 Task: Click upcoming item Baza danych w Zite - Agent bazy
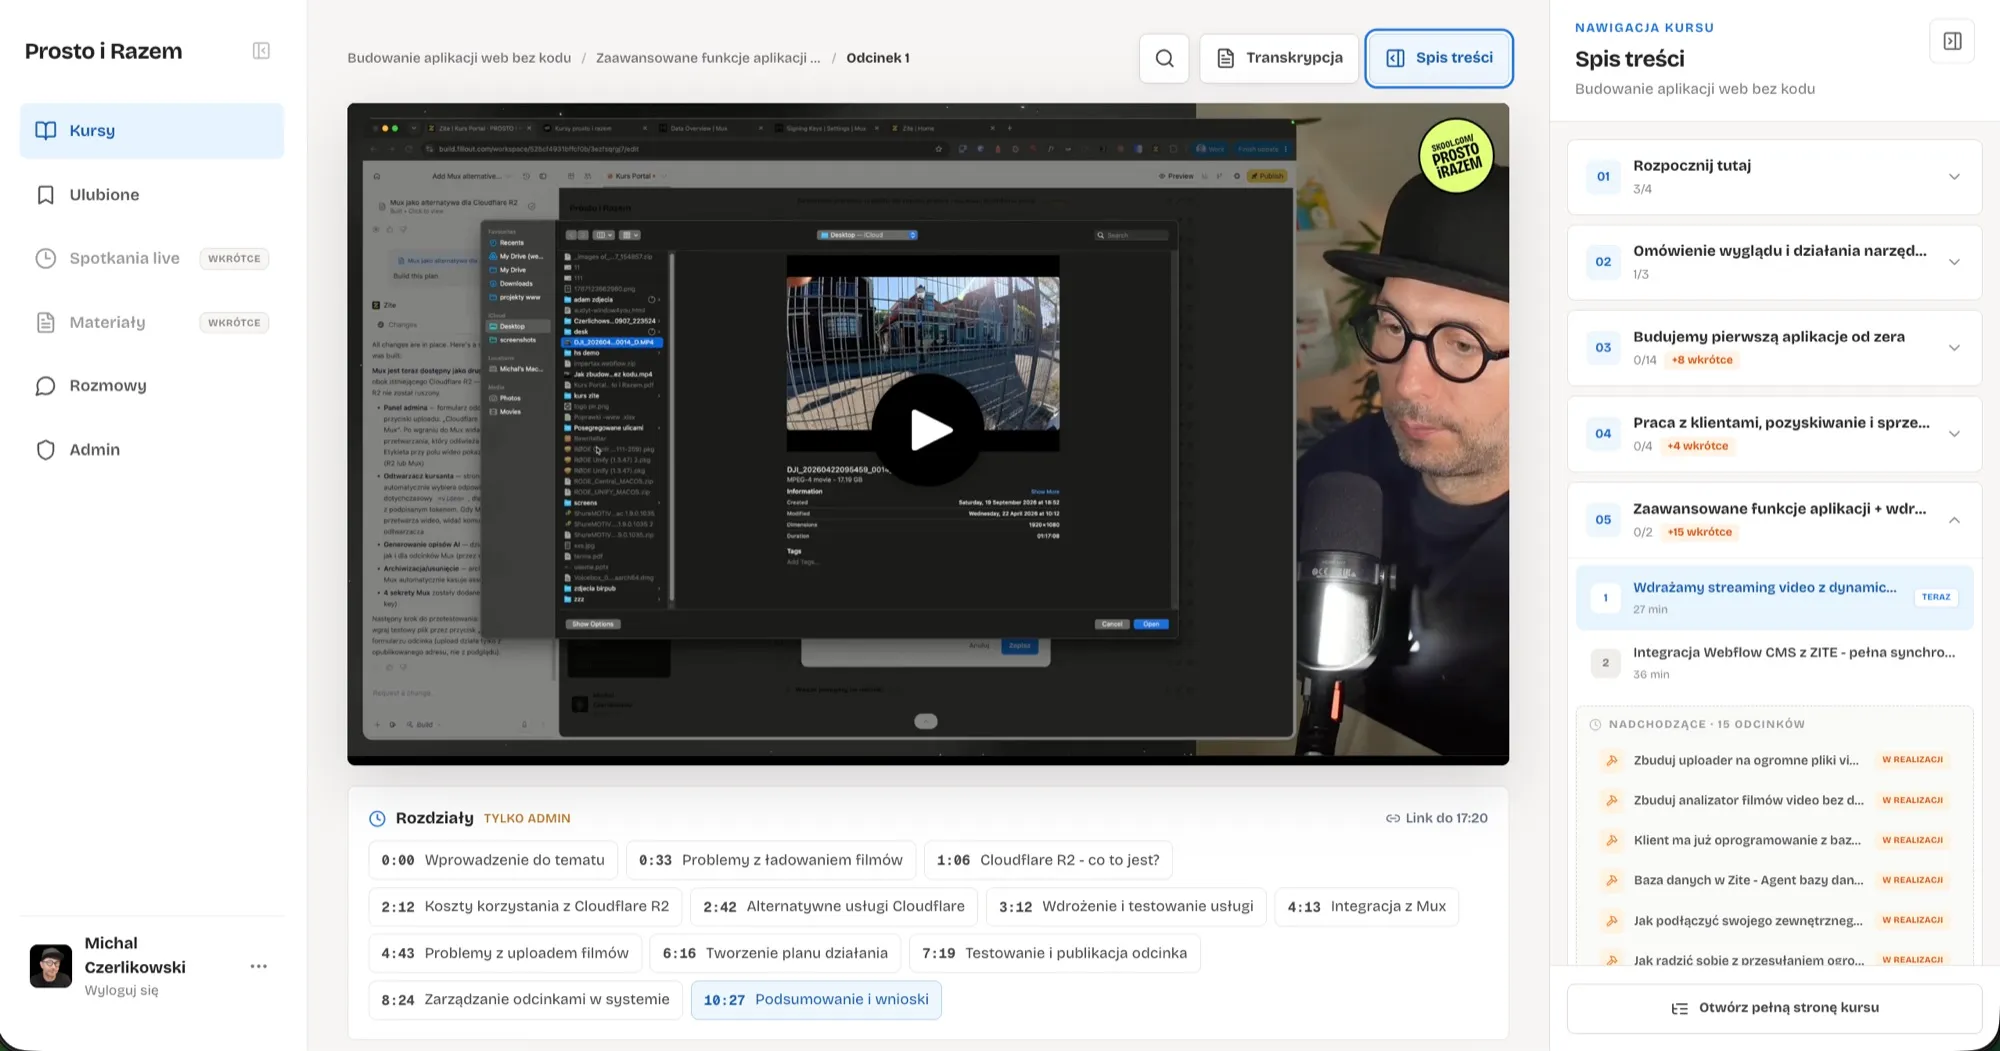coord(1774,880)
